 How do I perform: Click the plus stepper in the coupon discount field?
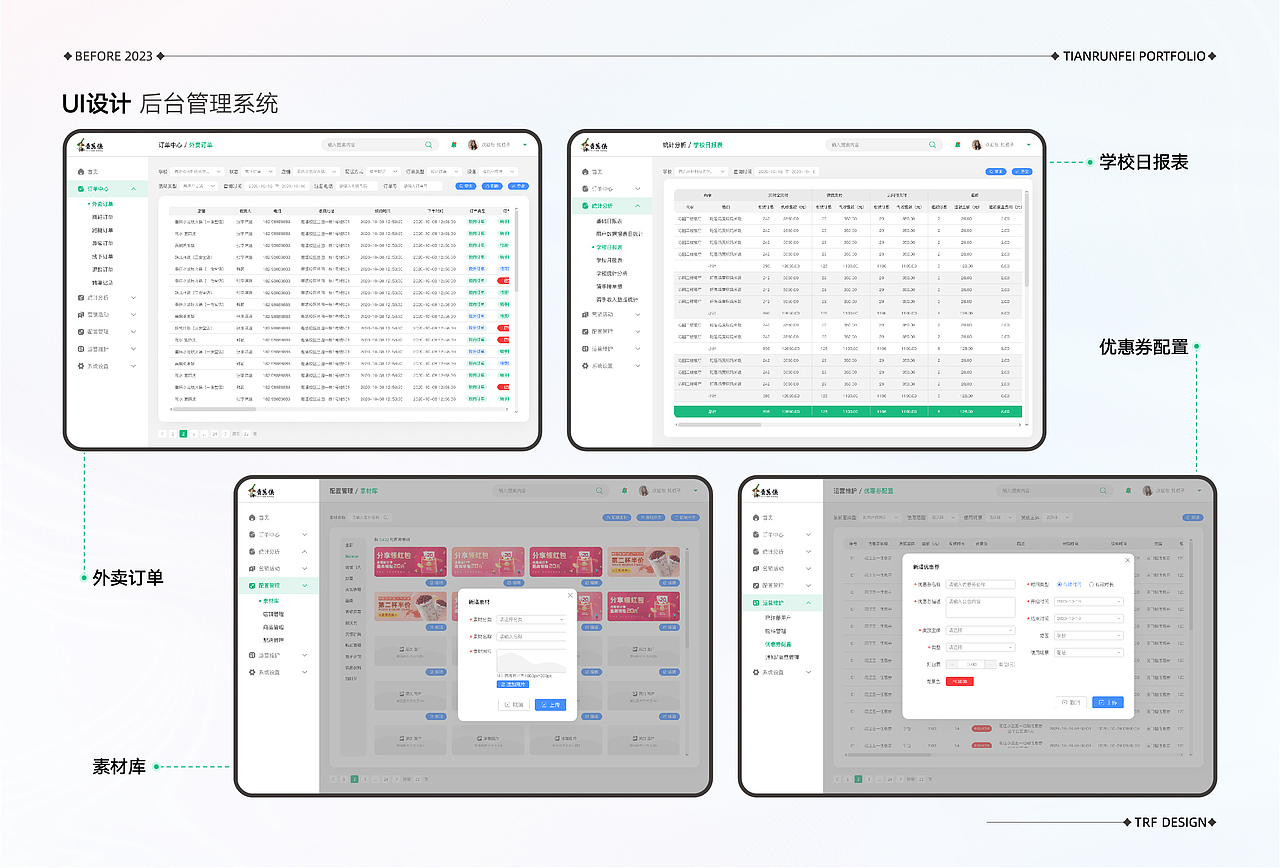coord(990,664)
